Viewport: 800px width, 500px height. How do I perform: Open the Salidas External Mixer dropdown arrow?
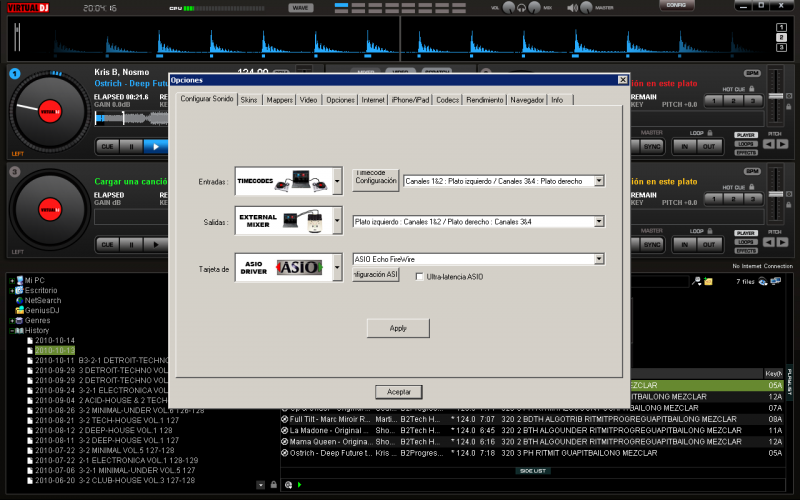pos(337,221)
